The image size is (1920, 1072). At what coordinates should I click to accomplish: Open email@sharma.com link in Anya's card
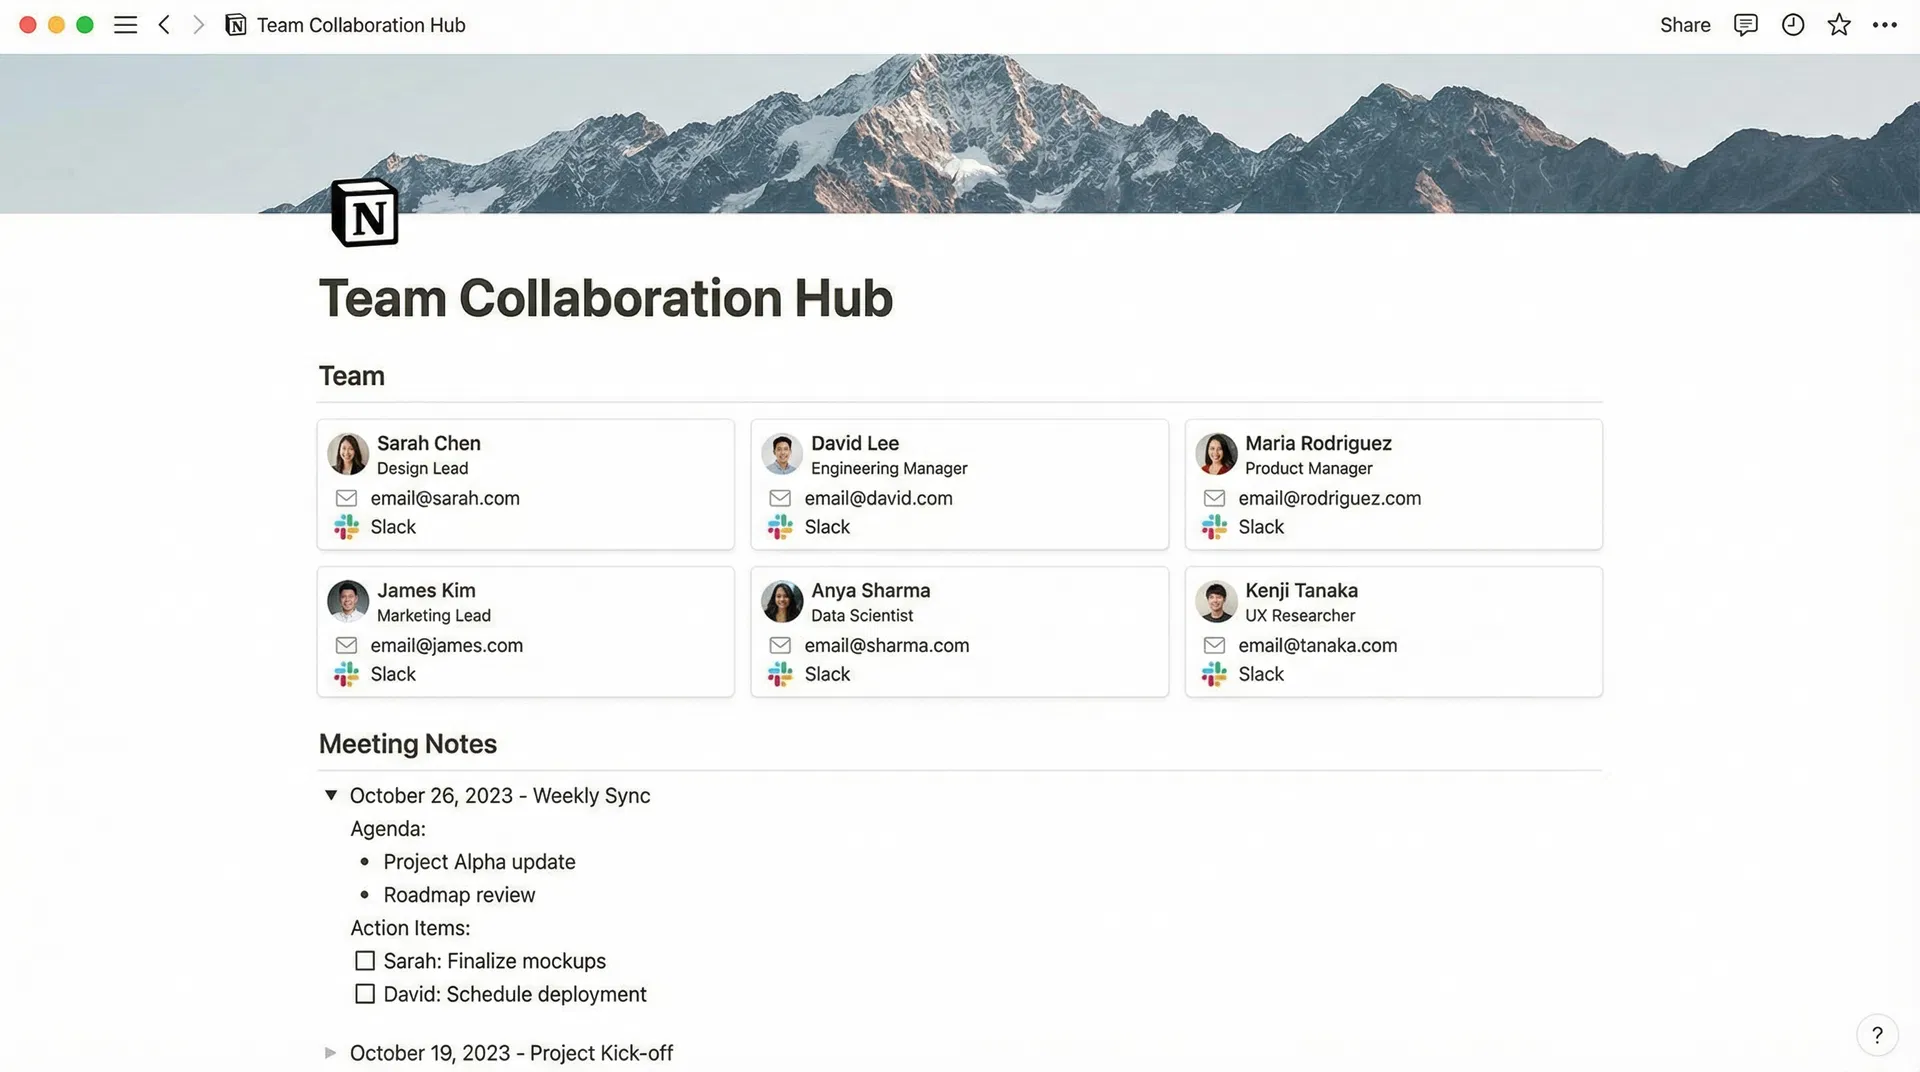pos(887,645)
